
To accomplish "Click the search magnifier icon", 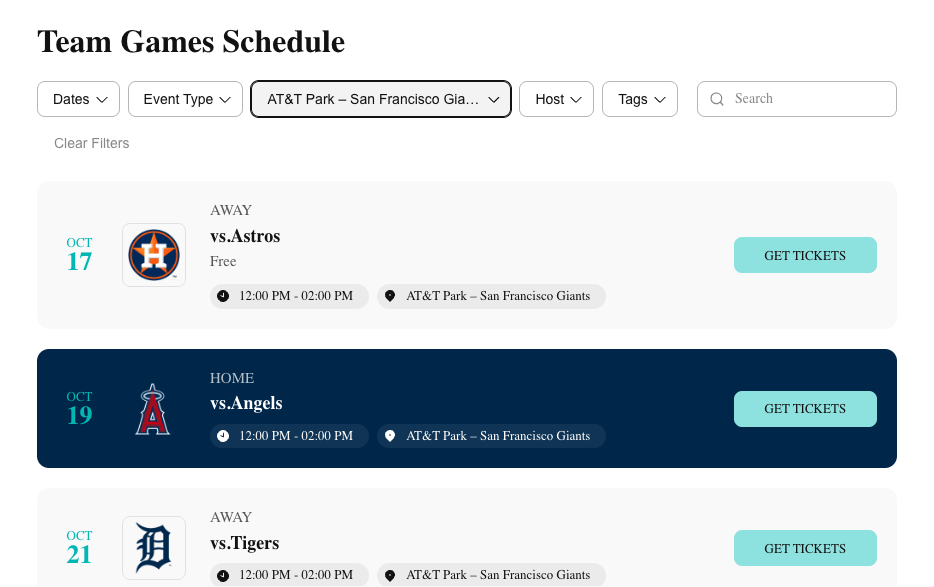I will point(717,99).
